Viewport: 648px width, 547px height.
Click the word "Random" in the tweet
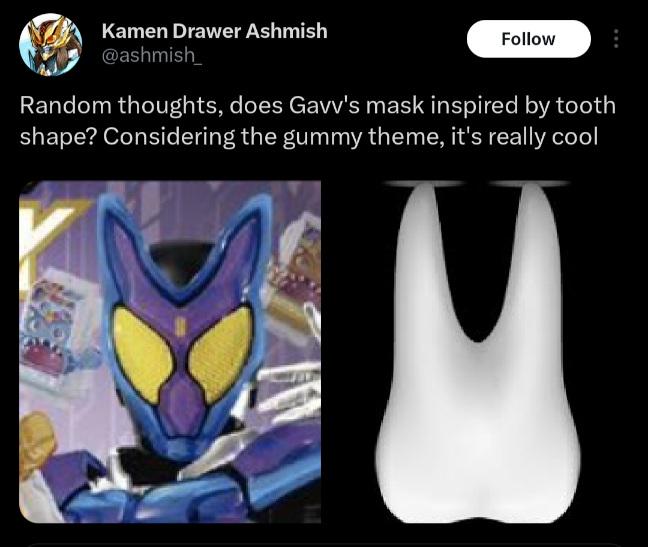click(x=65, y=105)
